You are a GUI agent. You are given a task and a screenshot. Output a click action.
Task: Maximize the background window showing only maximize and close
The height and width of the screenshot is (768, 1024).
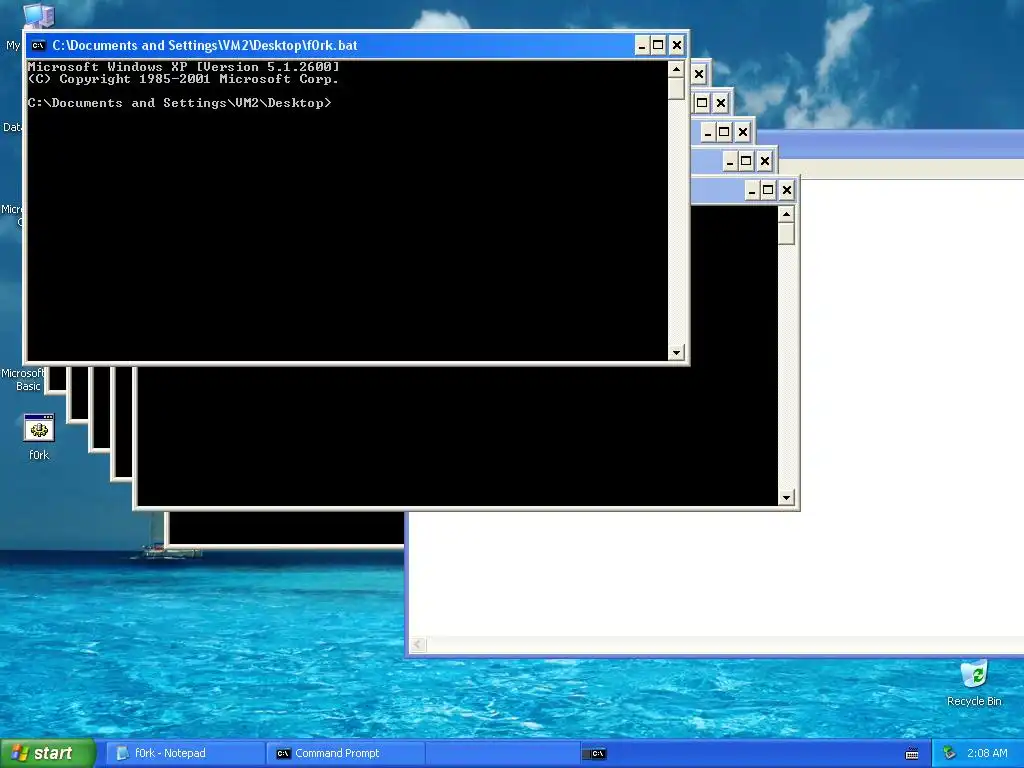click(702, 103)
